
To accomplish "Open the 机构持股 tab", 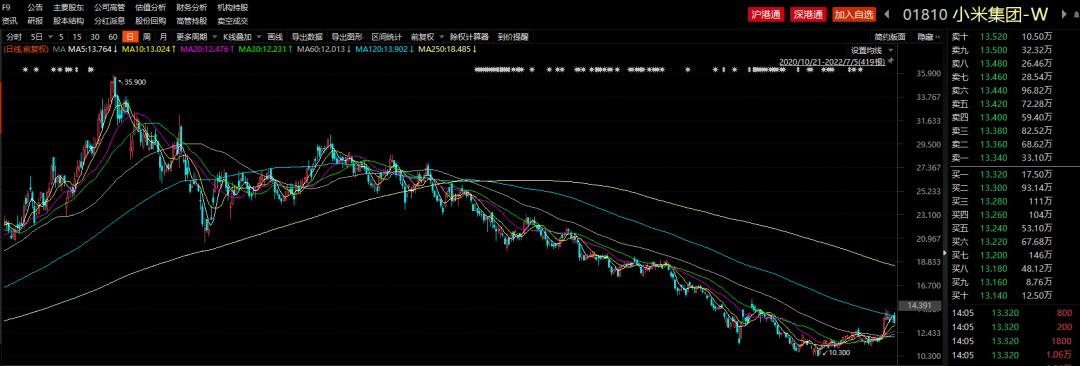I will pyautogui.click(x=232, y=7).
